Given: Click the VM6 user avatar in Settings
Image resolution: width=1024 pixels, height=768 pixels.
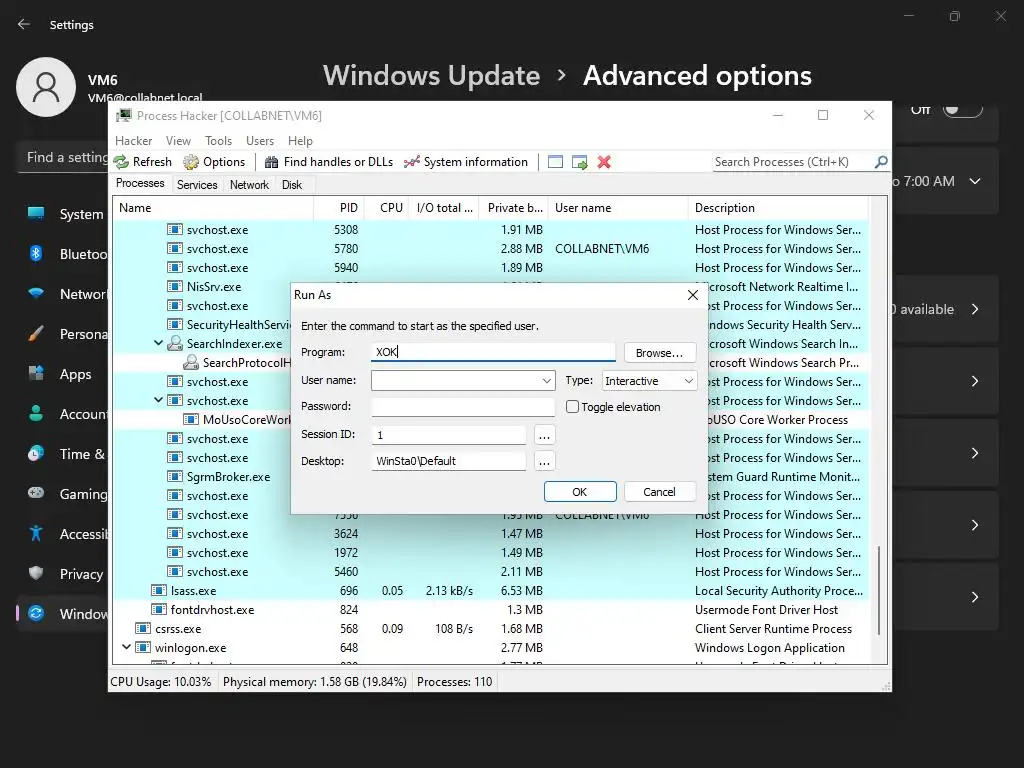Looking at the screenshot, I should pos(46,87).
